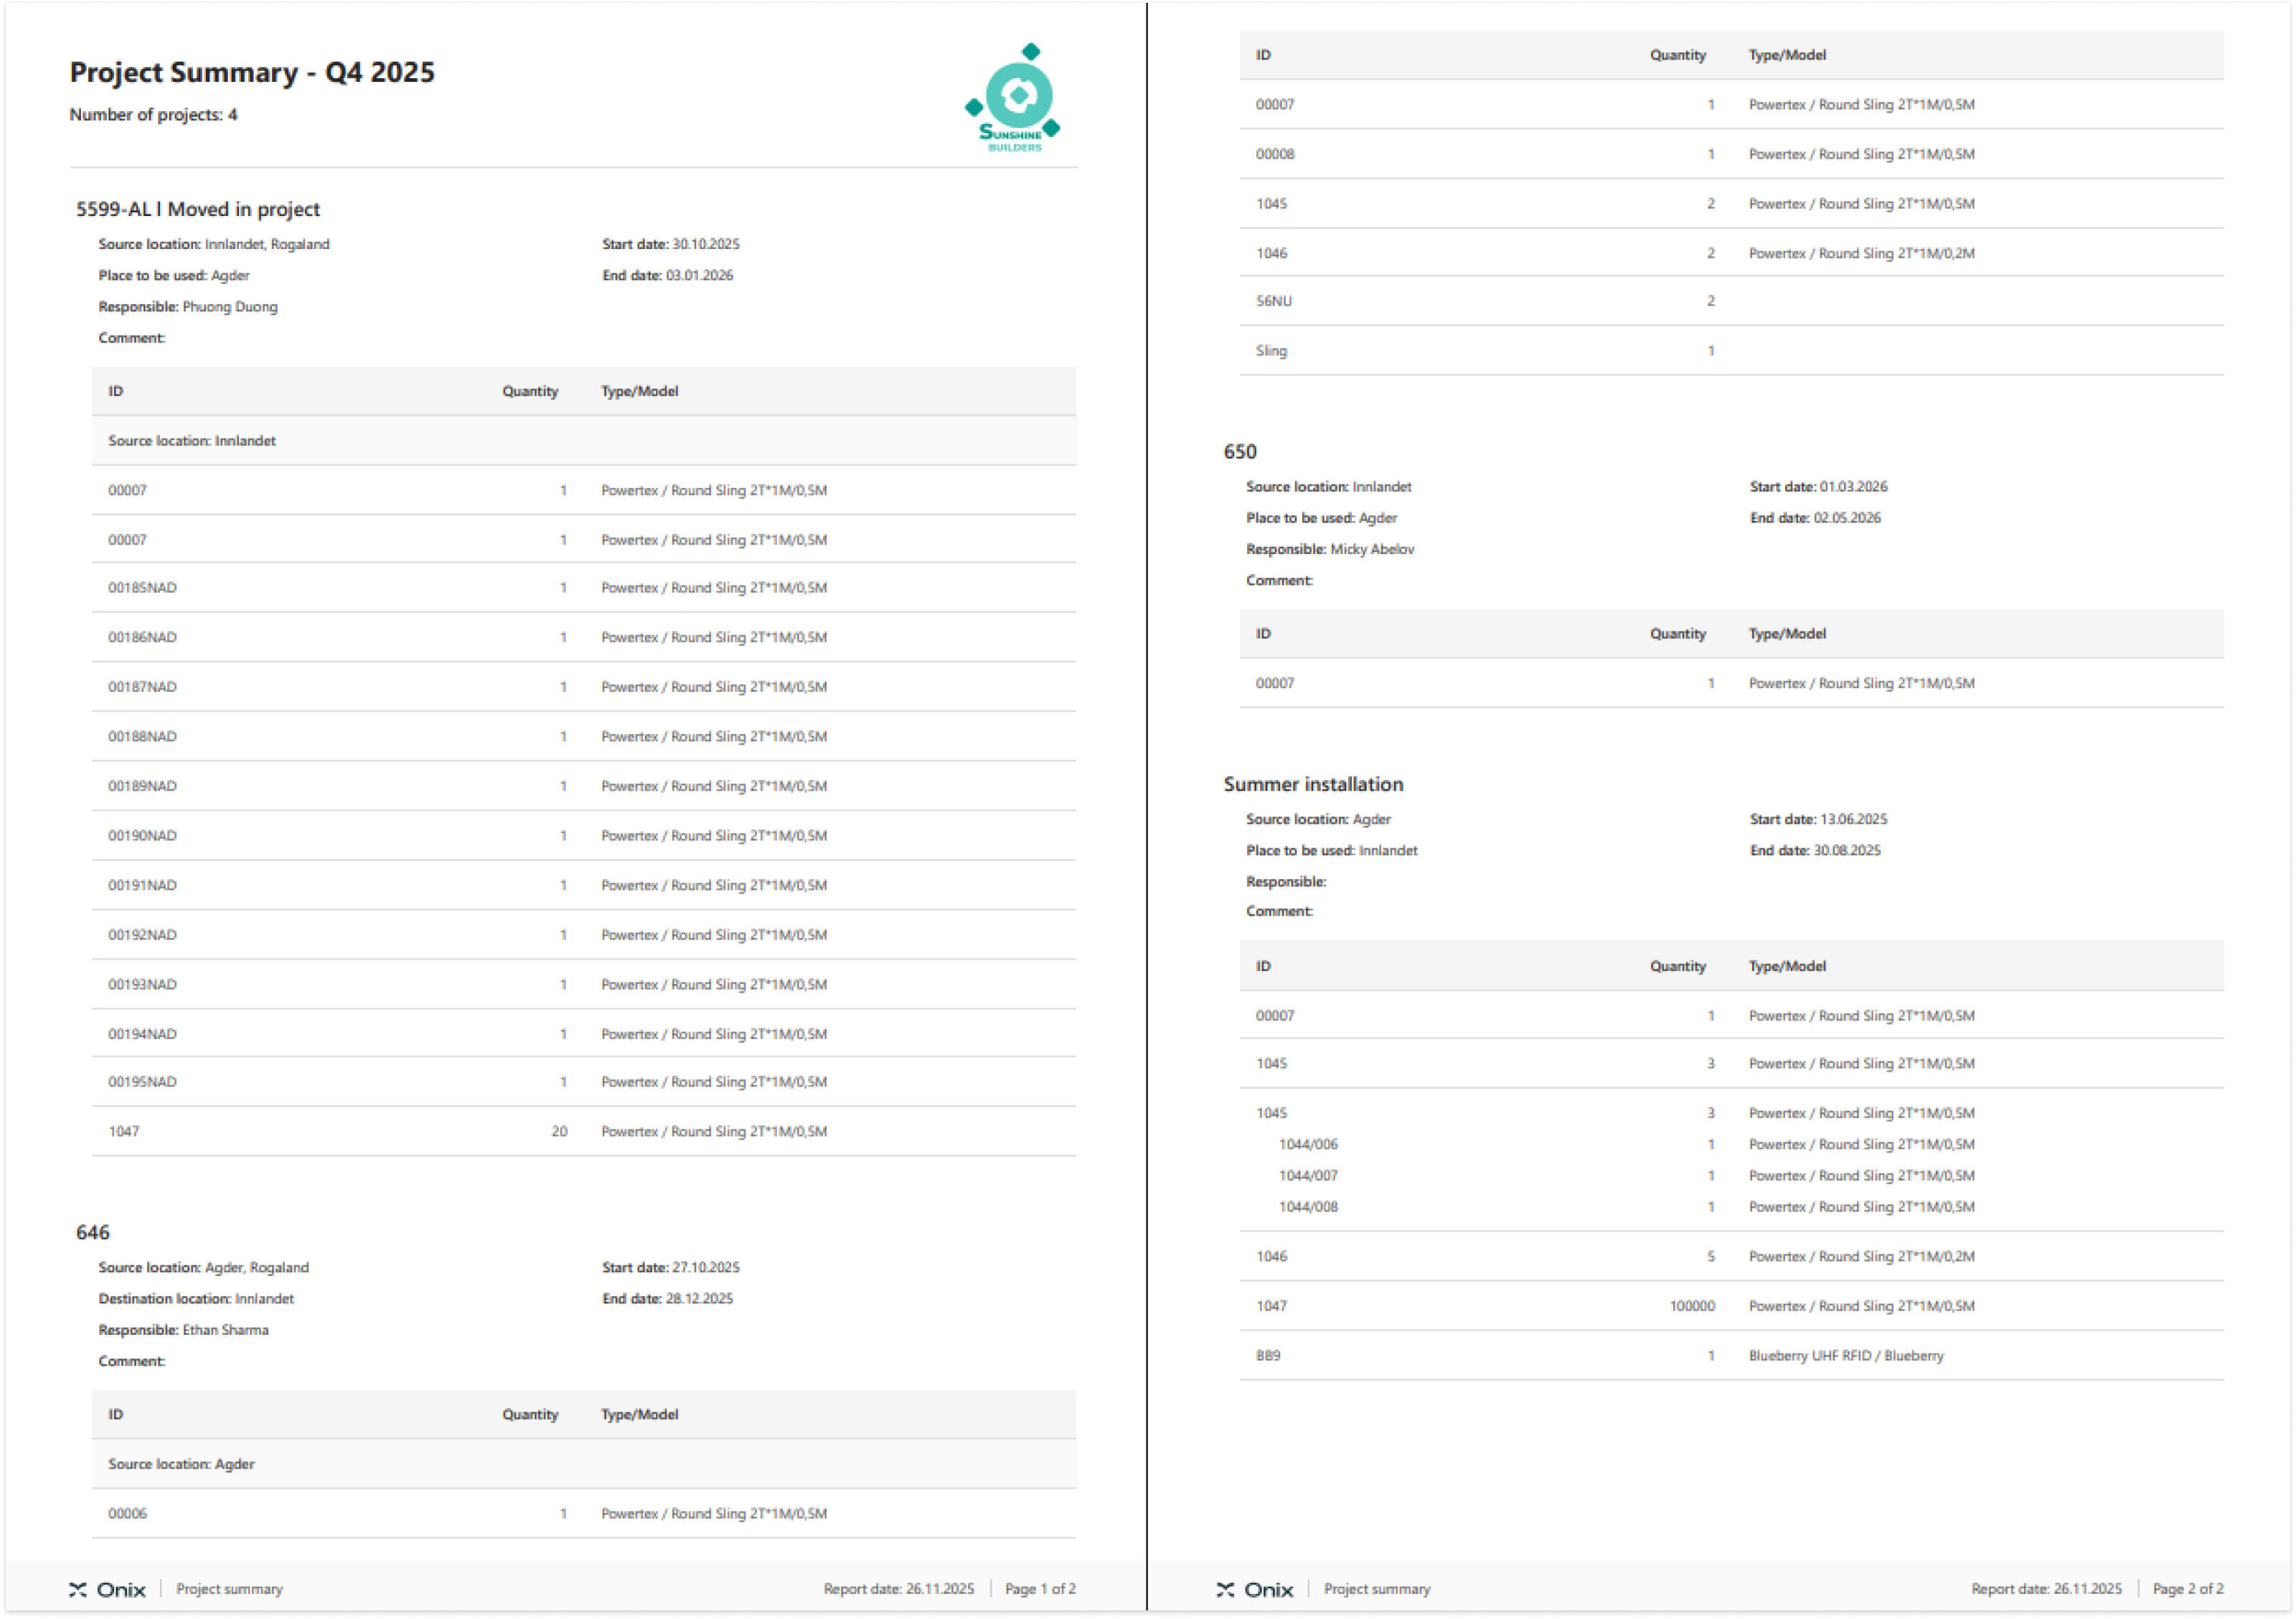Click the Onix logo on page 1 footer

(107, 1589)
